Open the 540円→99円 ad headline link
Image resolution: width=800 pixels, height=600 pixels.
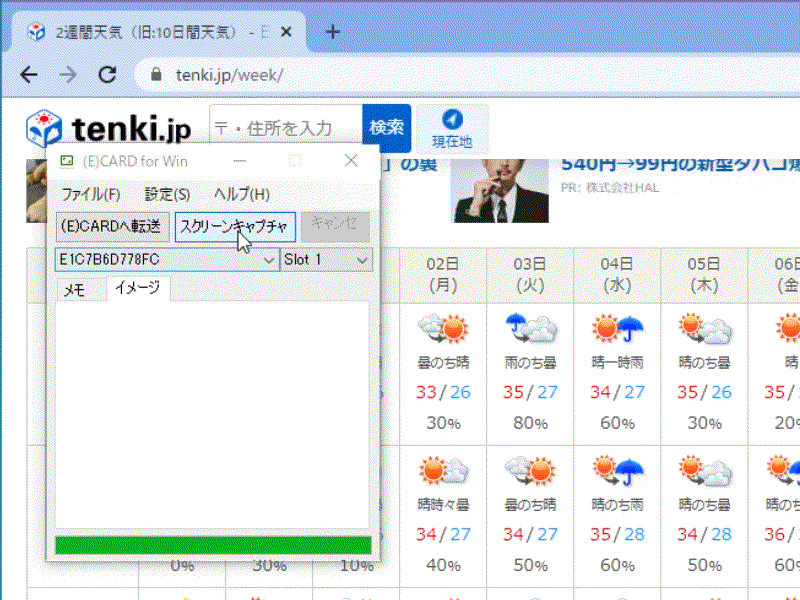pos(680,164)
